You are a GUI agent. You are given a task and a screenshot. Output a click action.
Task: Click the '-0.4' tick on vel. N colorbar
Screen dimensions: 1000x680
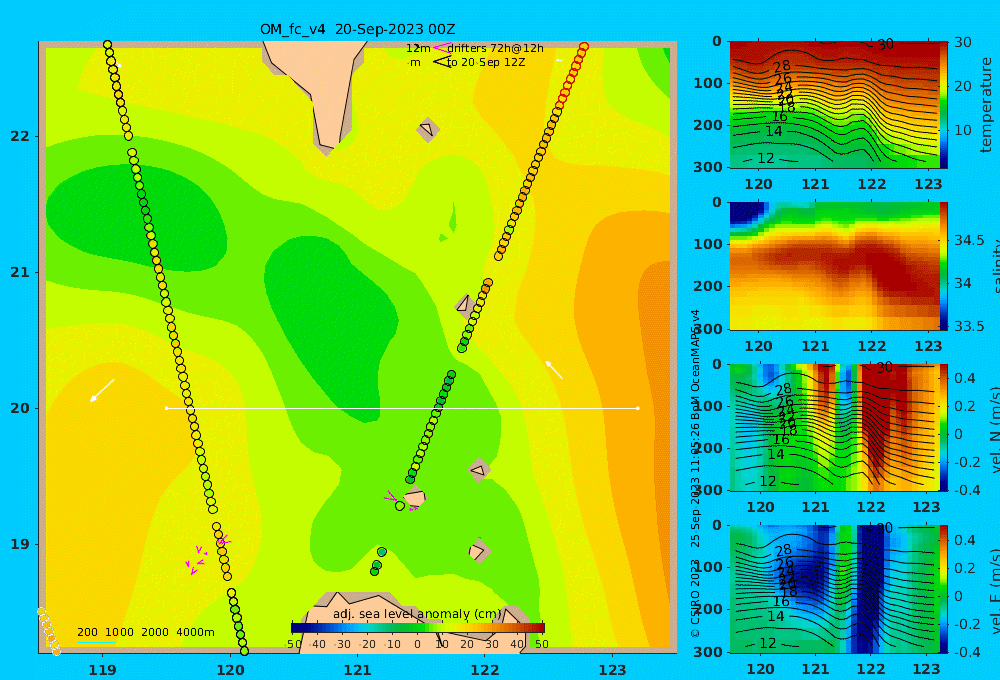click(967, 490)
